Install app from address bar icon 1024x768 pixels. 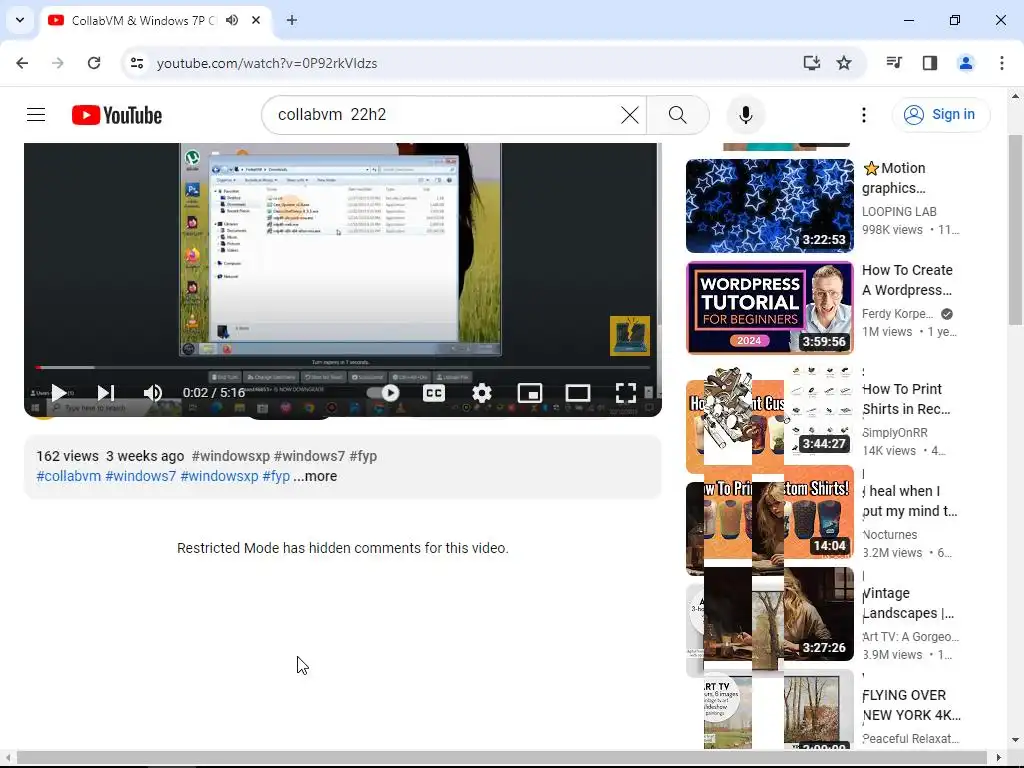point(811,63)
